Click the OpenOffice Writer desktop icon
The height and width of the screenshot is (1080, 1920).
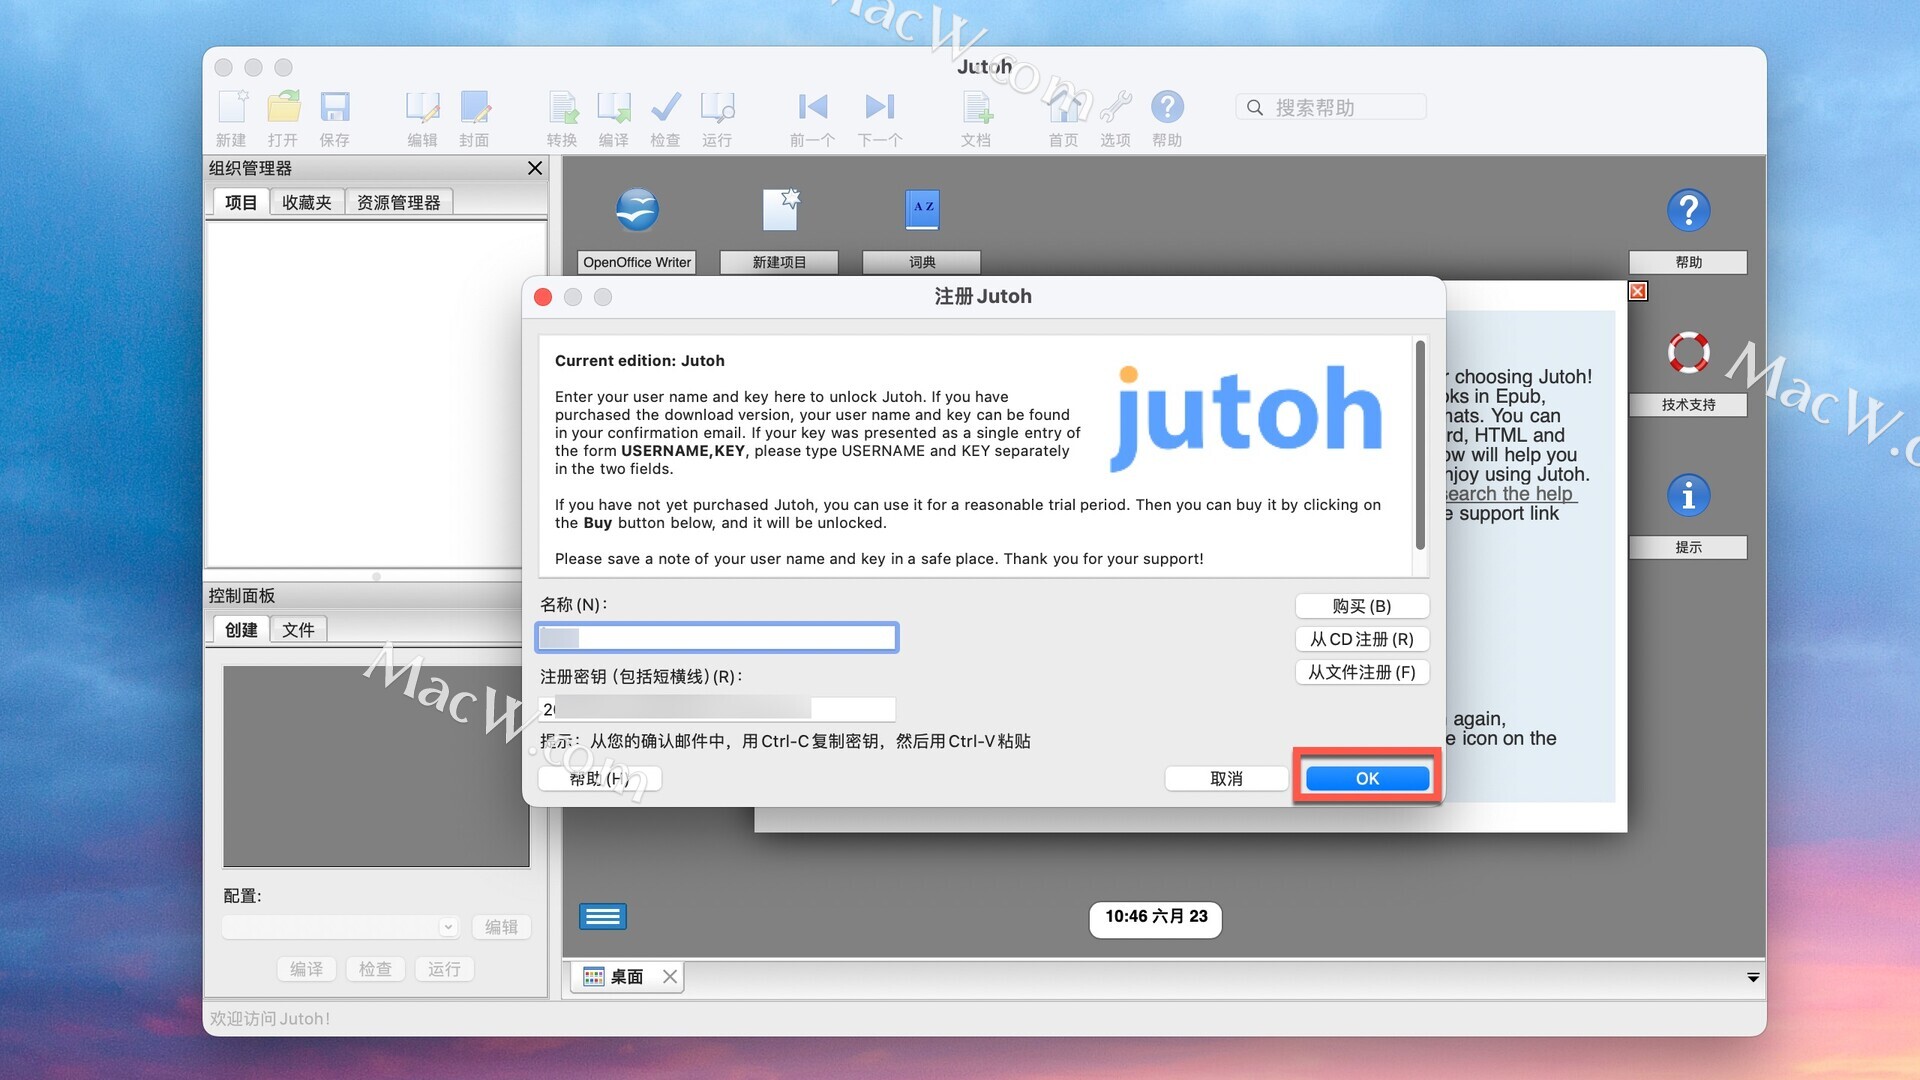pos(637,210)
